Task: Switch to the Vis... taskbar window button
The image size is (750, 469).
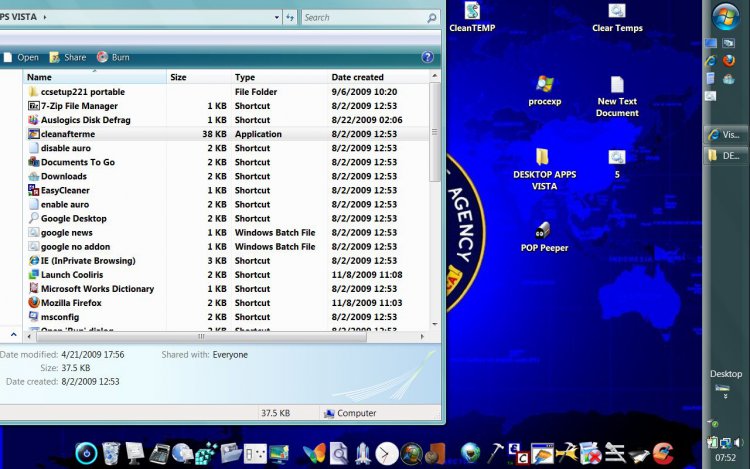Action: click(x=726, y=135)
